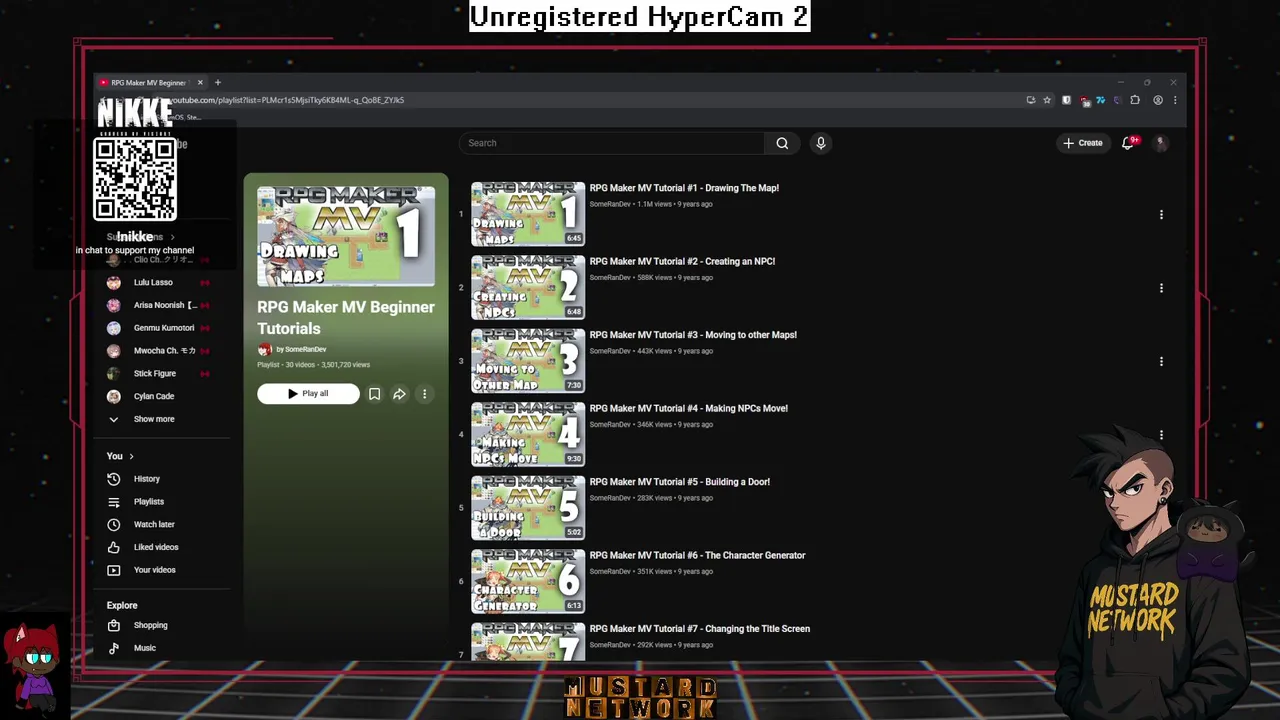The image size is (1280, 720).
Task: Click title 'RPG Maker MV Tutorial #7 - Changing the Title Screen'
Action: click(x=699, y=629)
